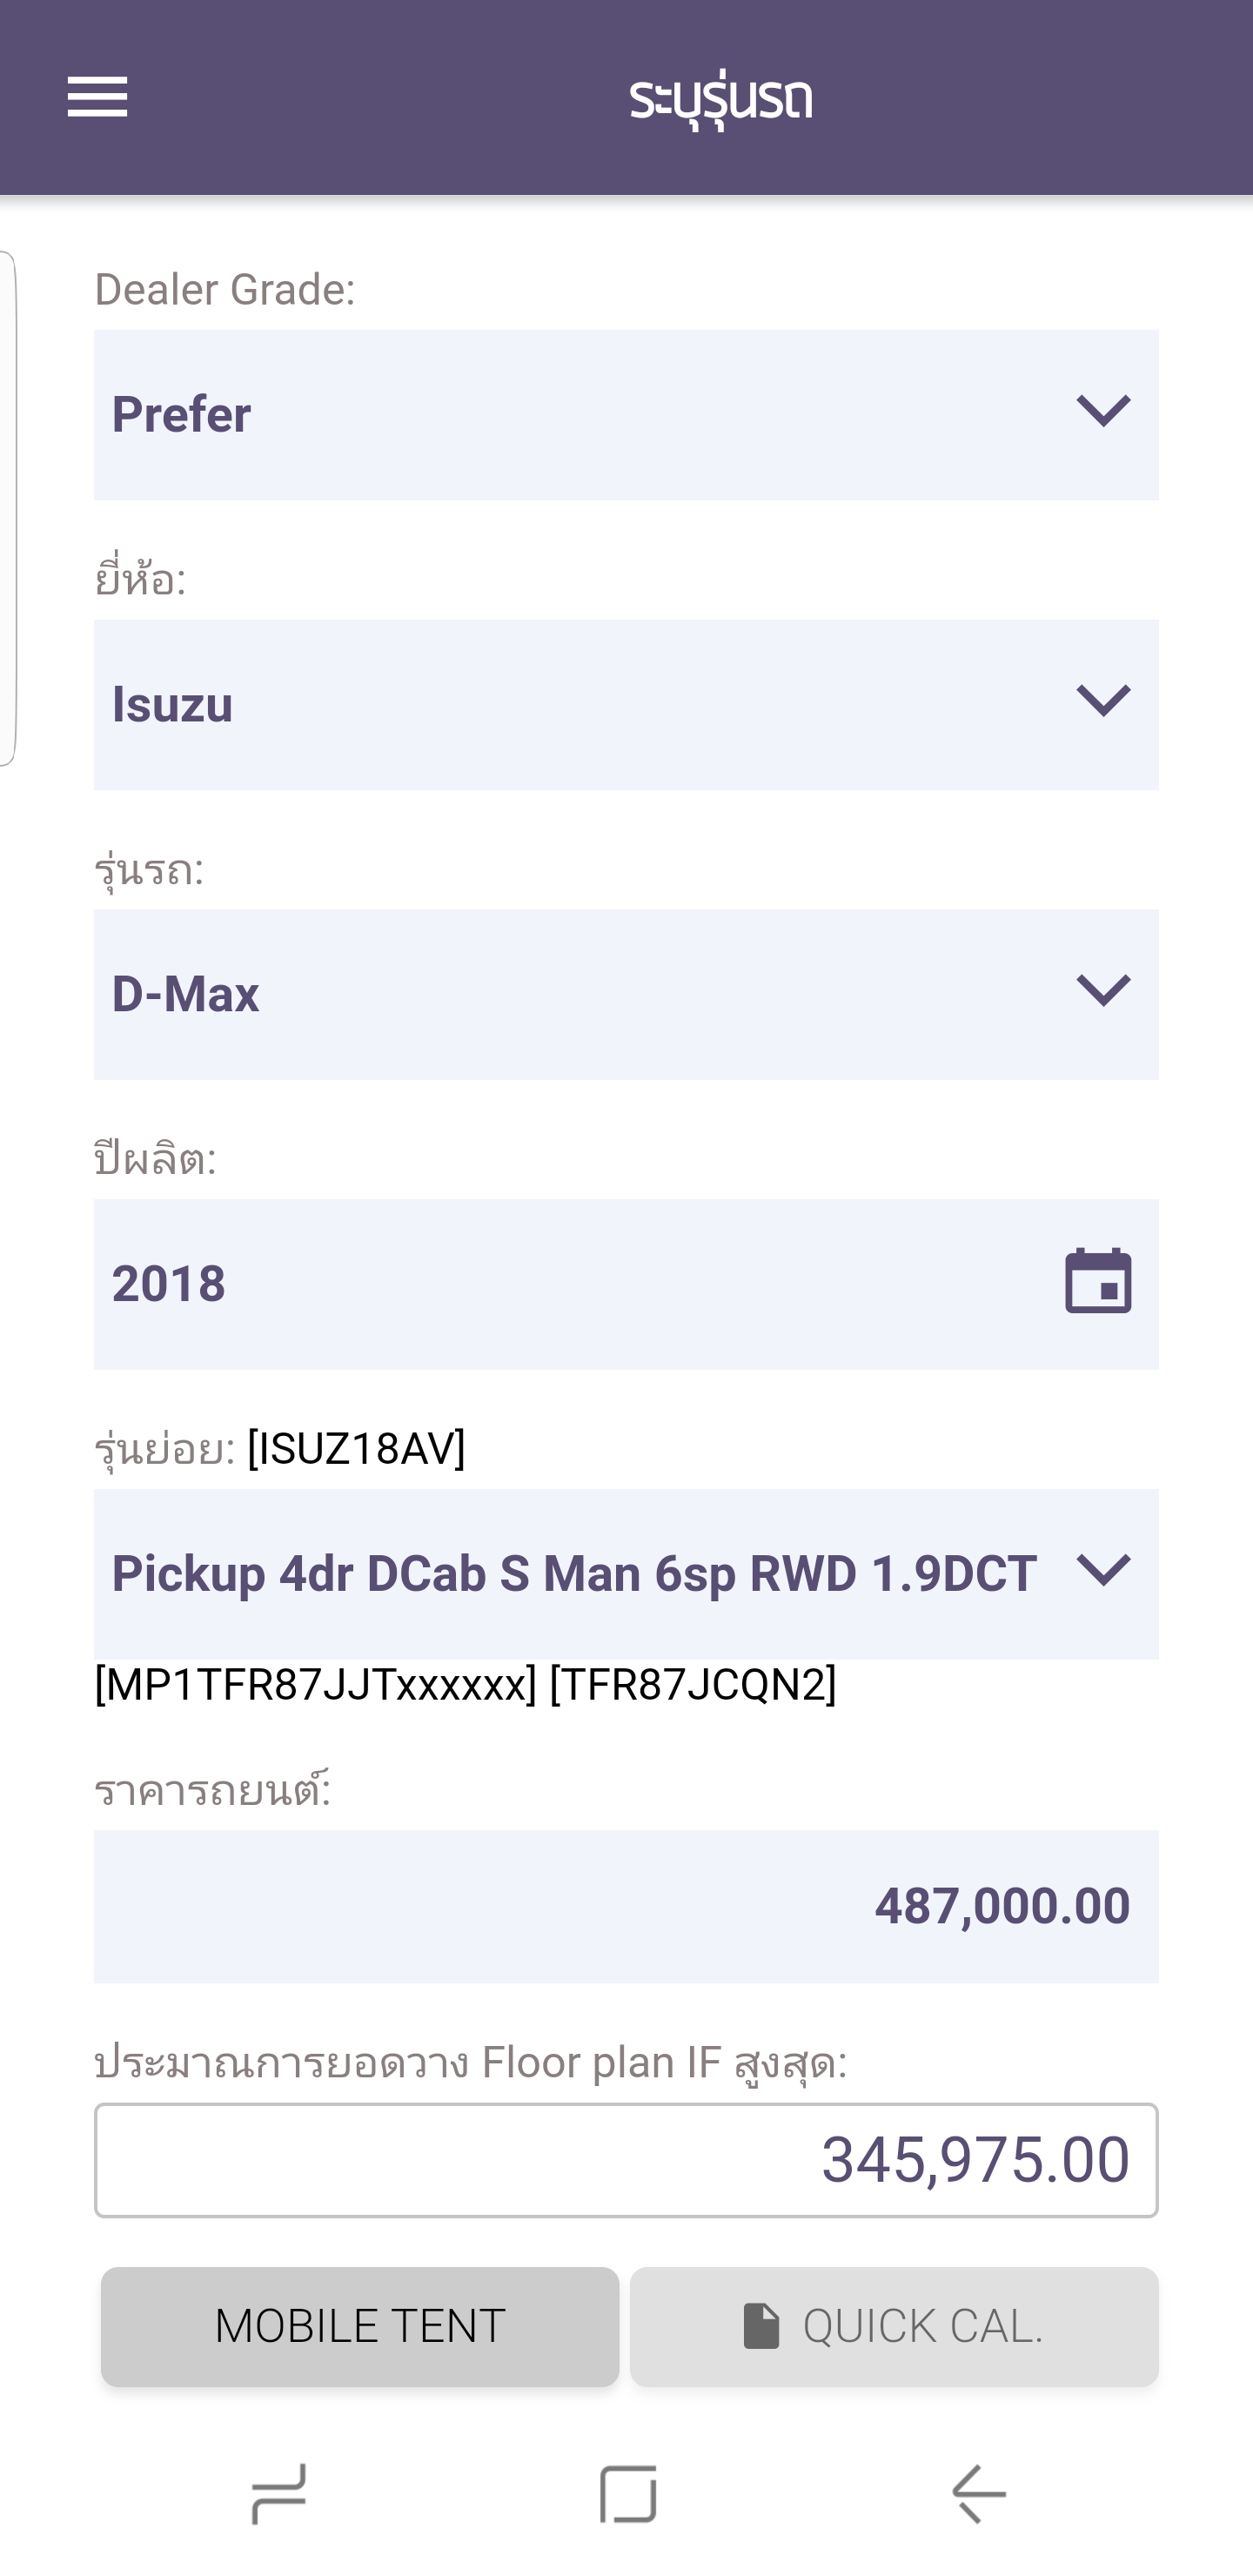Expand the D-Max model chevron arrow
1253x2576 pixels.
tap(1103, 991)
